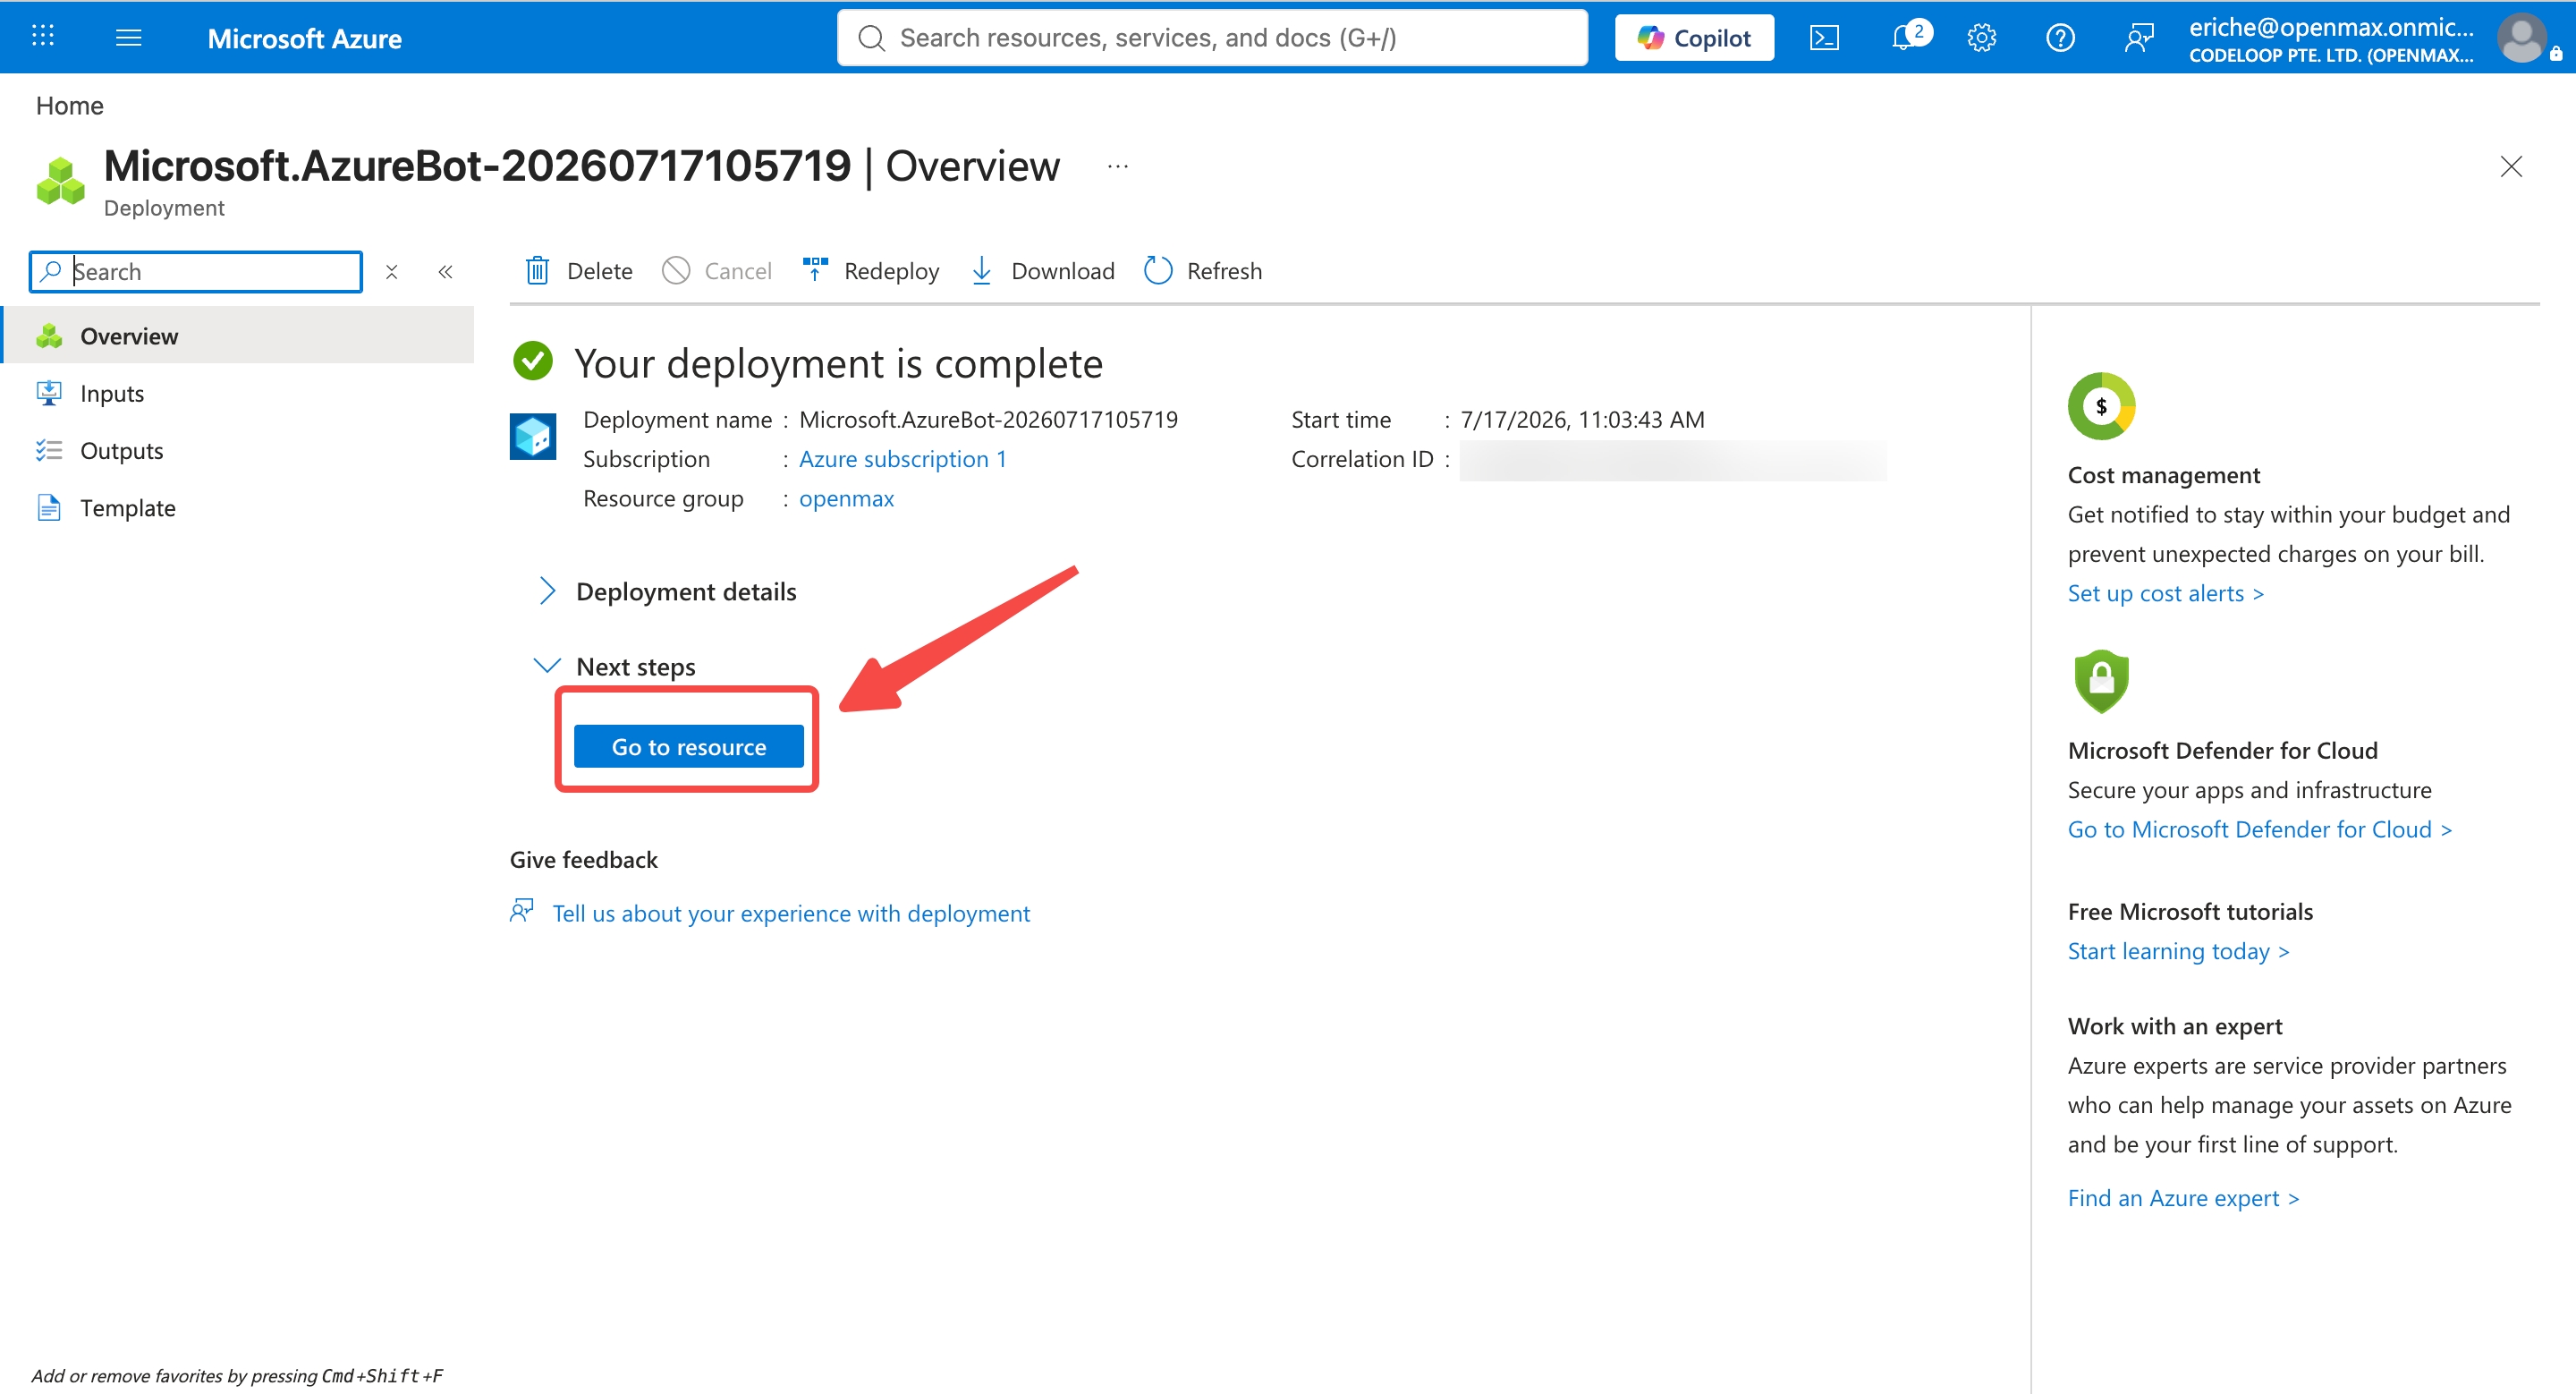Click the Microsoft.AzureBot deployment name value
Viewport: 2576px width, 1394px height.
(988, 420)
